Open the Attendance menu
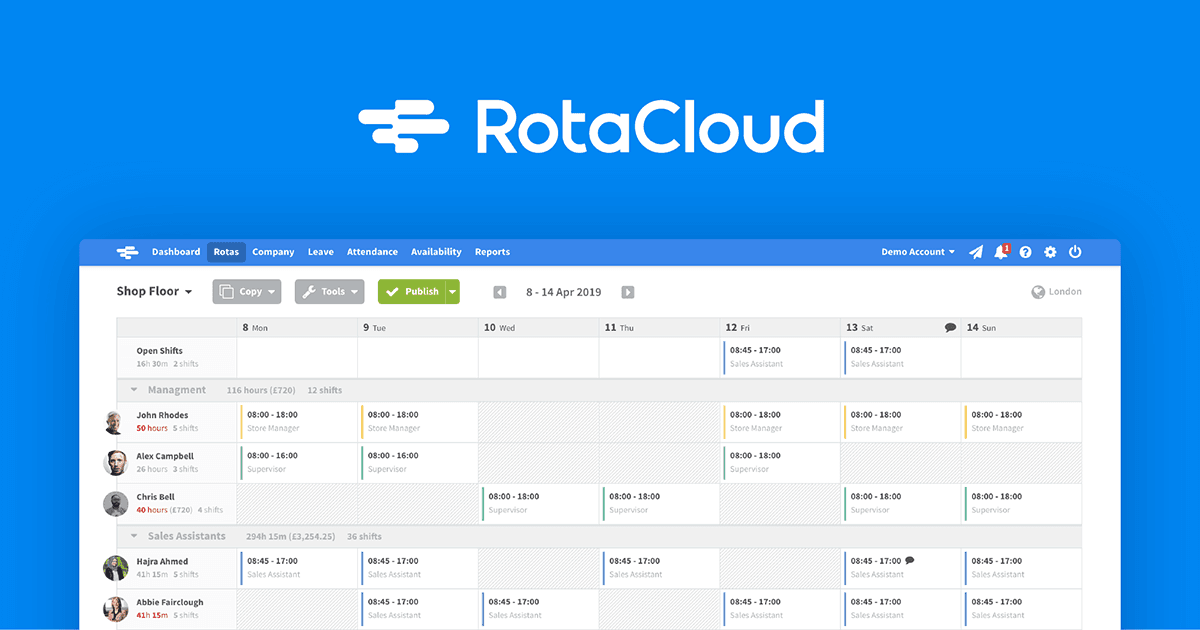The width and height of the screenshot is (1200, 630). point(372,252)
